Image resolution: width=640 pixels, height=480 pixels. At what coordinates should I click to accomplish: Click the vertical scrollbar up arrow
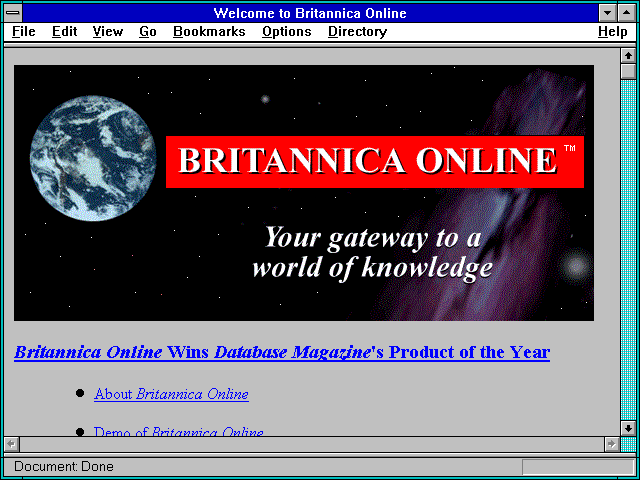pos(628,56)
